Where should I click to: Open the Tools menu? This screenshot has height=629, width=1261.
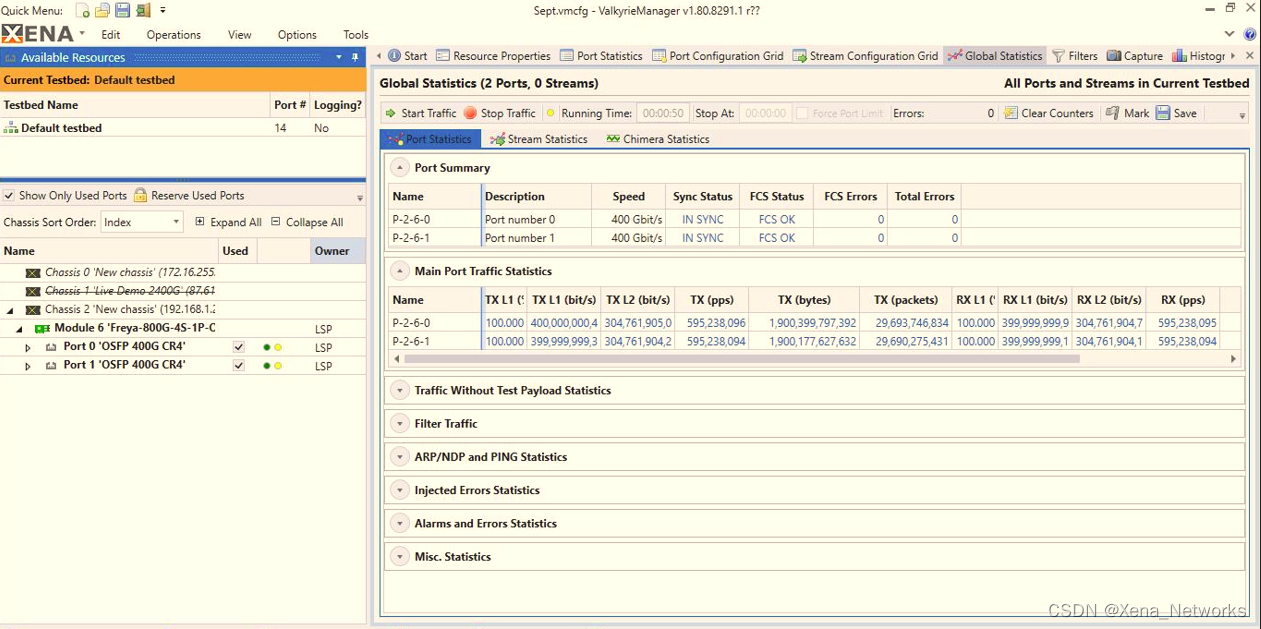click(356, 34)
